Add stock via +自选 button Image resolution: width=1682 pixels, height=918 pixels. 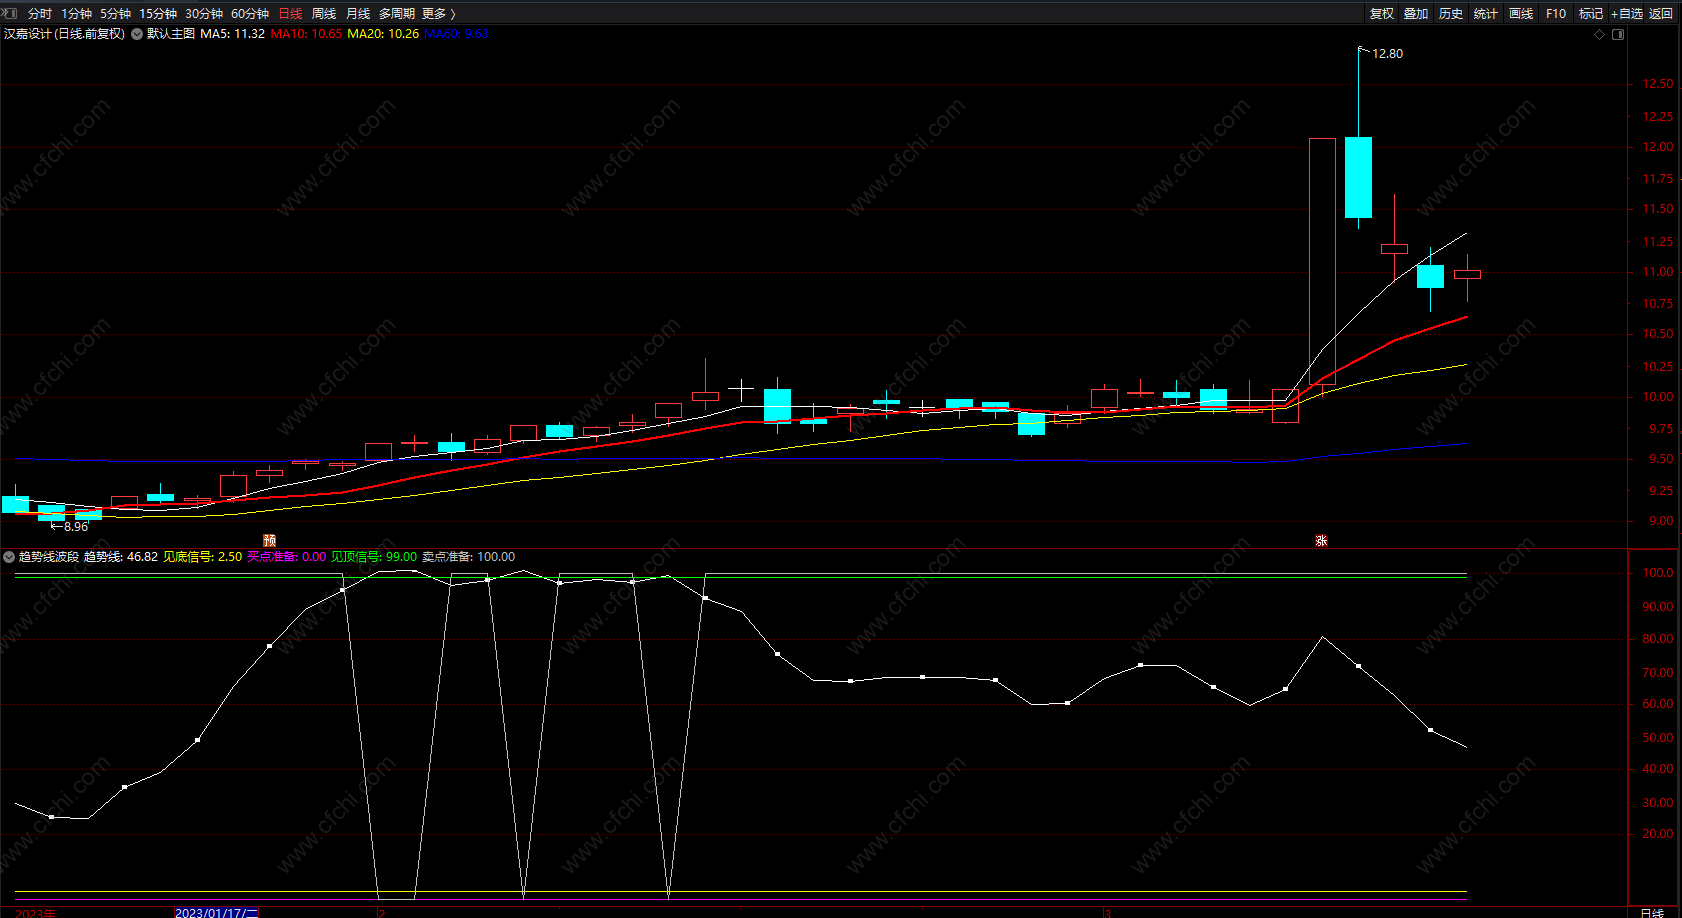click(x=1627, y=14)
